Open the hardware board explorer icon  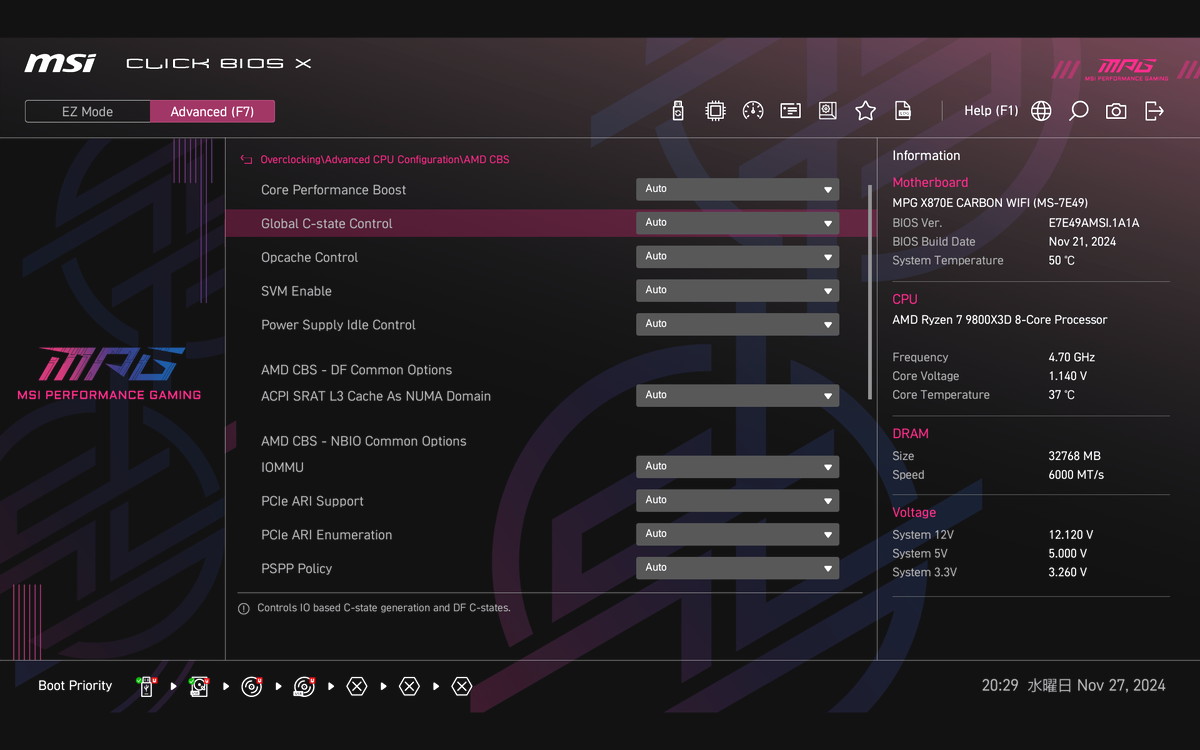[827, 111]
